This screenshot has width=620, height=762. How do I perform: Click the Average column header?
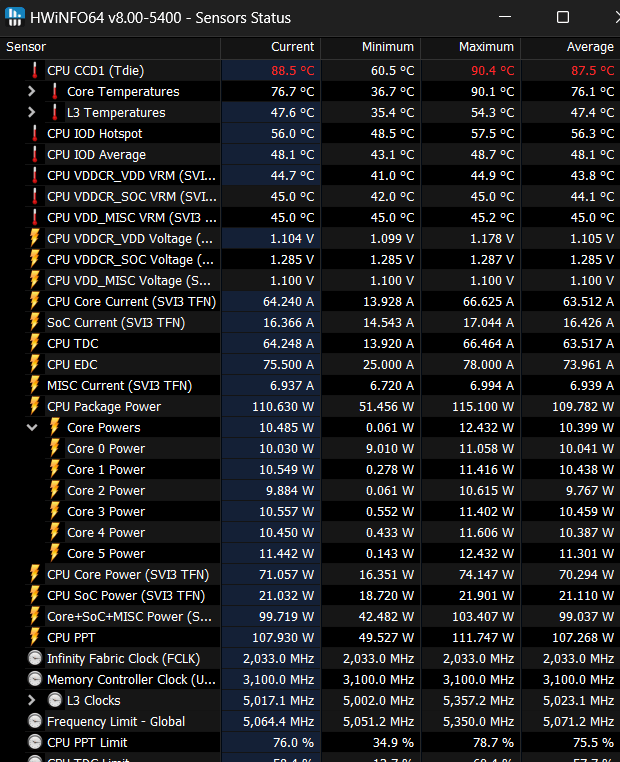pyautogui.click(x=570, y=47)
